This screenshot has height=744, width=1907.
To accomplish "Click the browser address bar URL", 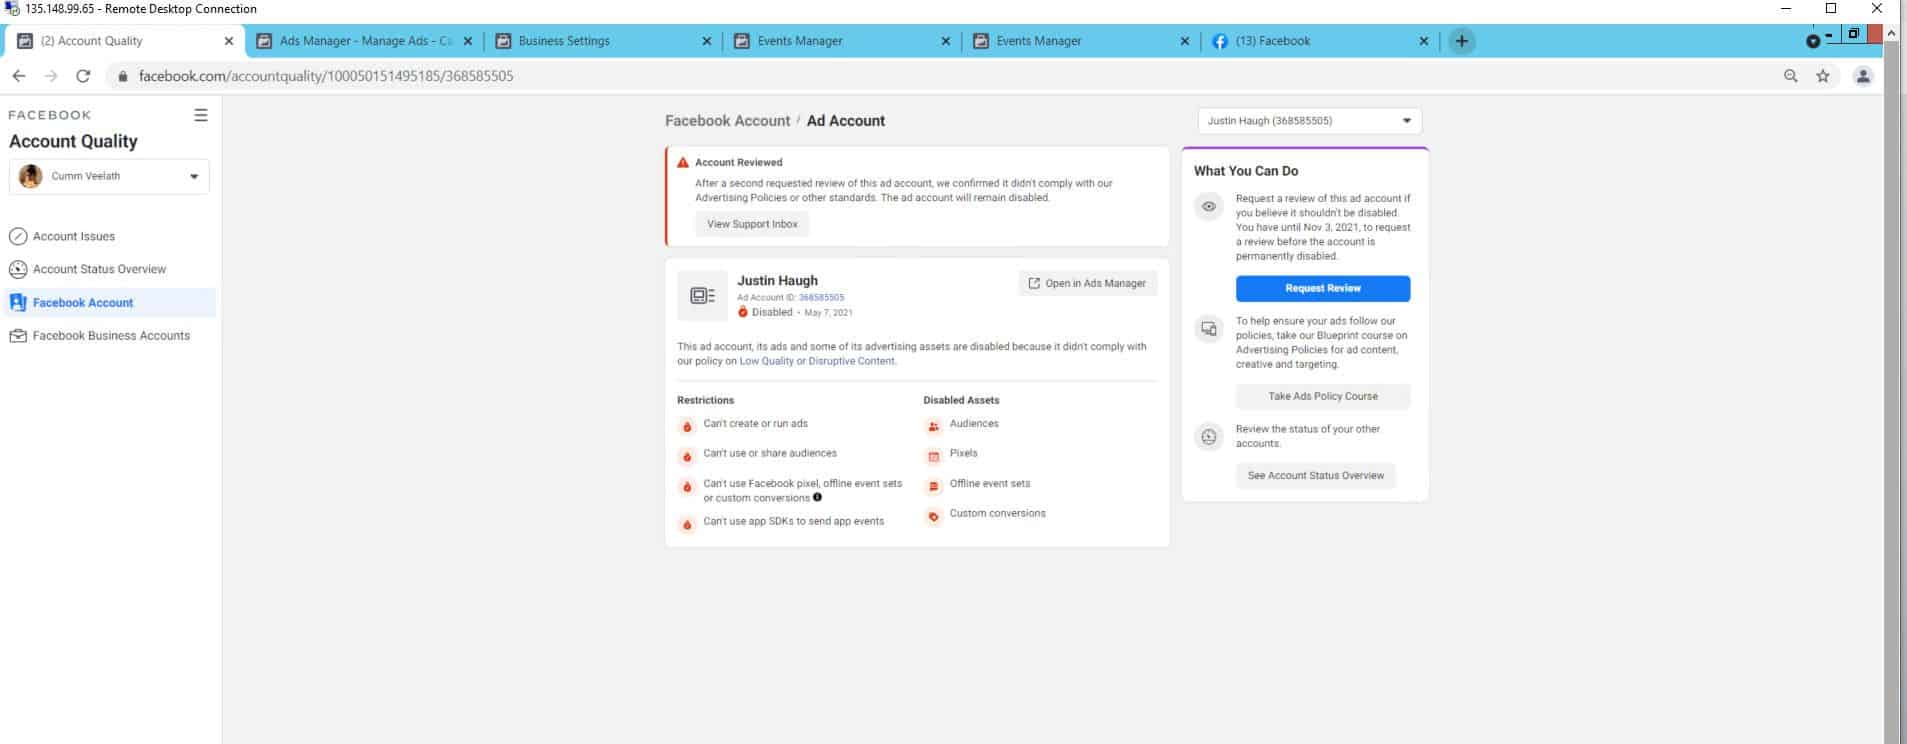I will click(x=325, y=76).
